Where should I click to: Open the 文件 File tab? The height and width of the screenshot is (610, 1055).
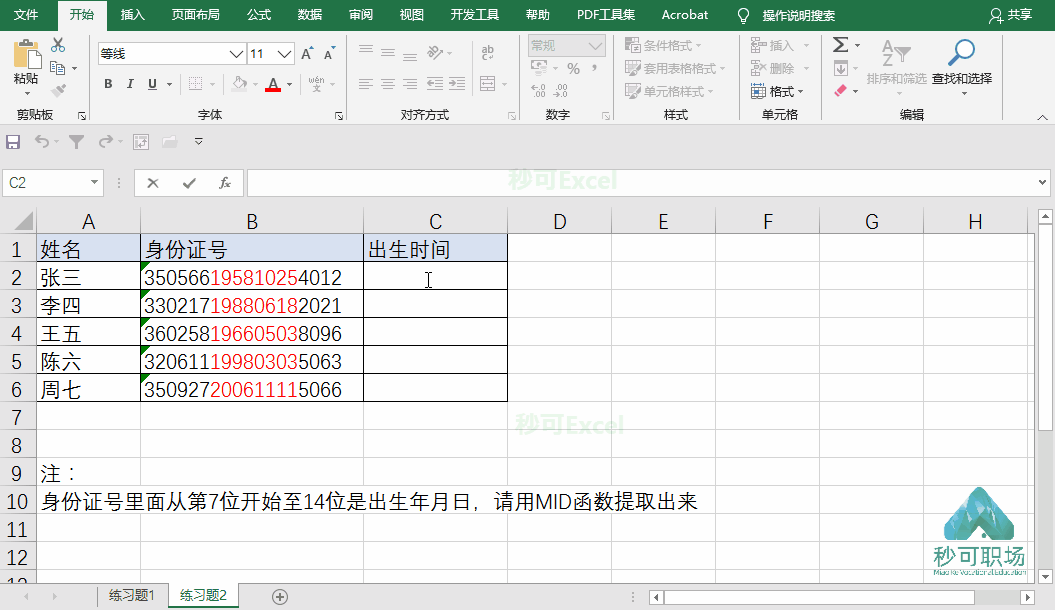[x=26, y=15]
